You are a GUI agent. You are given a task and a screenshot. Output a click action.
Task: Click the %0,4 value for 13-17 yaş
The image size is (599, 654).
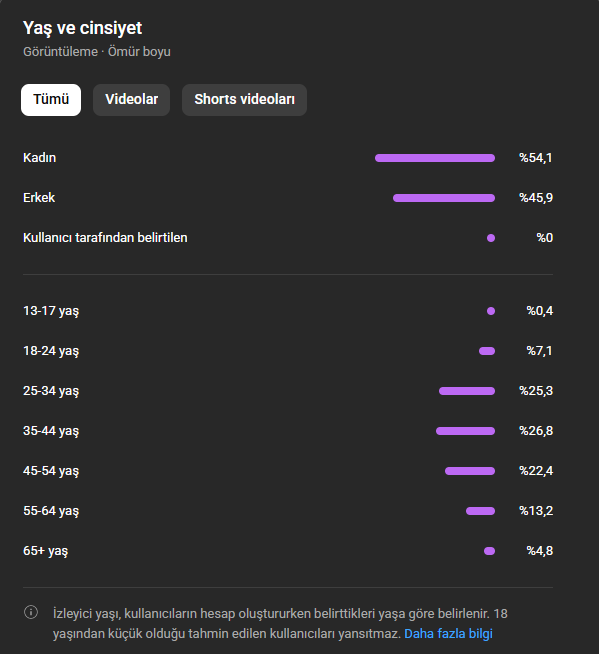tap(539, 311)
